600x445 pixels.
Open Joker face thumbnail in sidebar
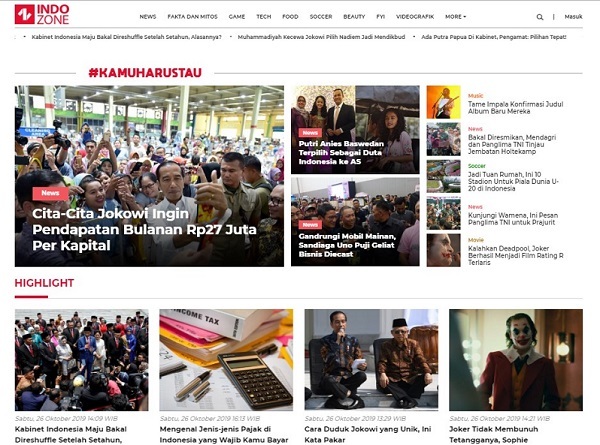coord(443,250)
